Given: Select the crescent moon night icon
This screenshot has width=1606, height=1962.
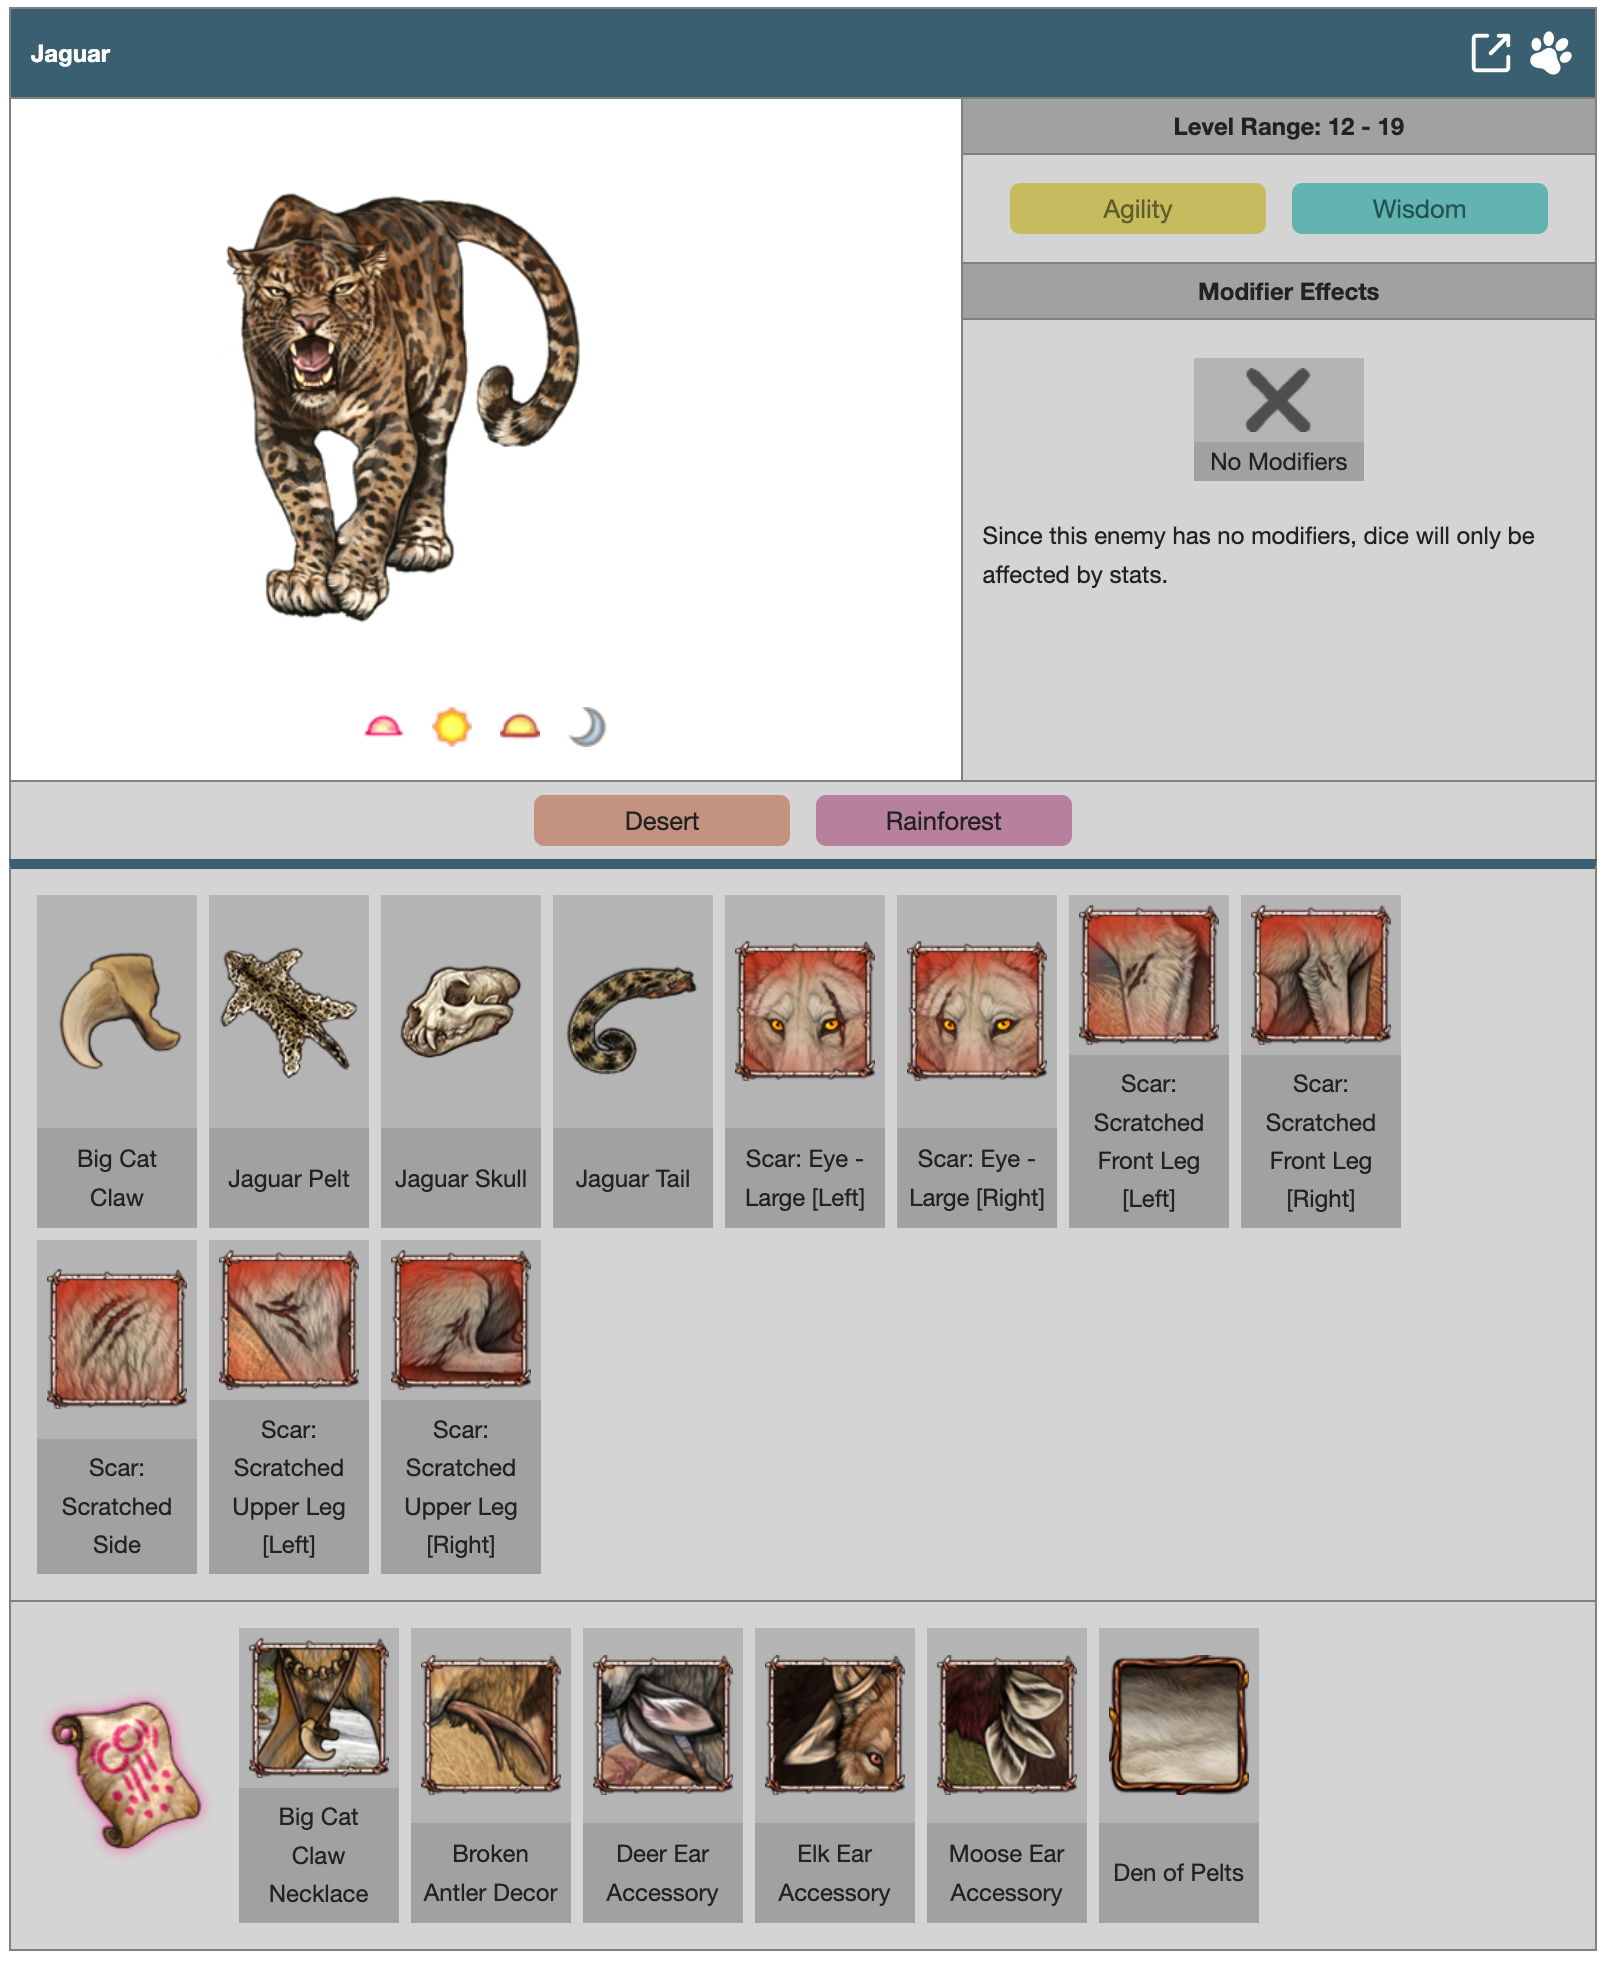Looking at the screenshot, I should tap(587, 727).
